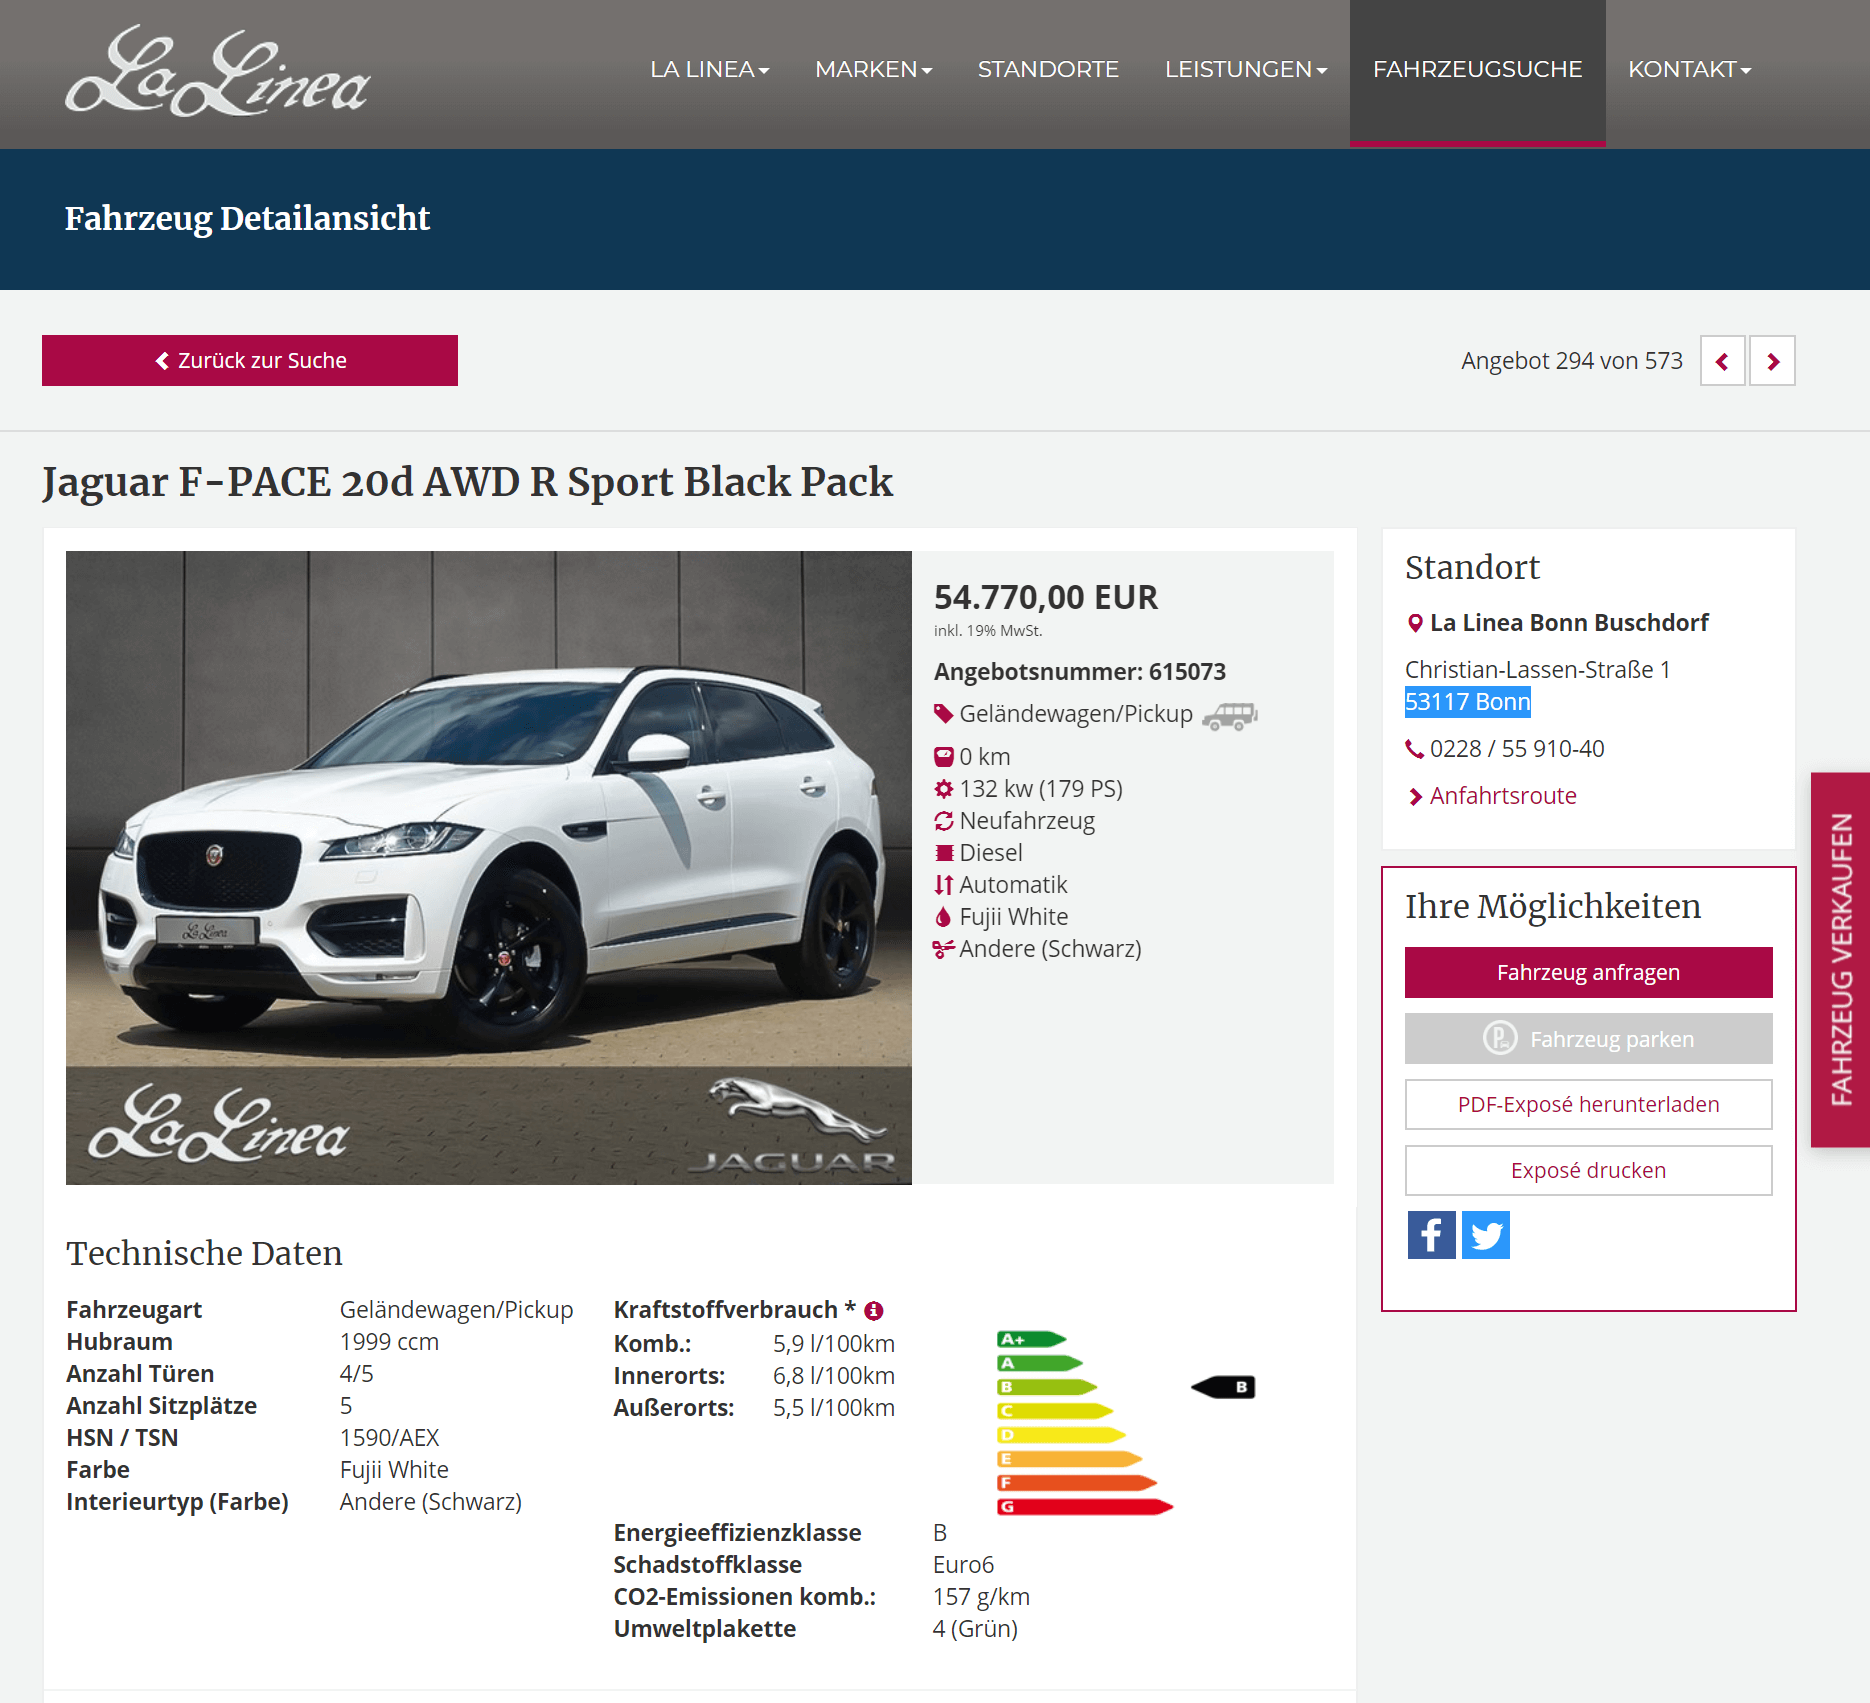Click the Fujii White color drop icon

pos(943,917)
